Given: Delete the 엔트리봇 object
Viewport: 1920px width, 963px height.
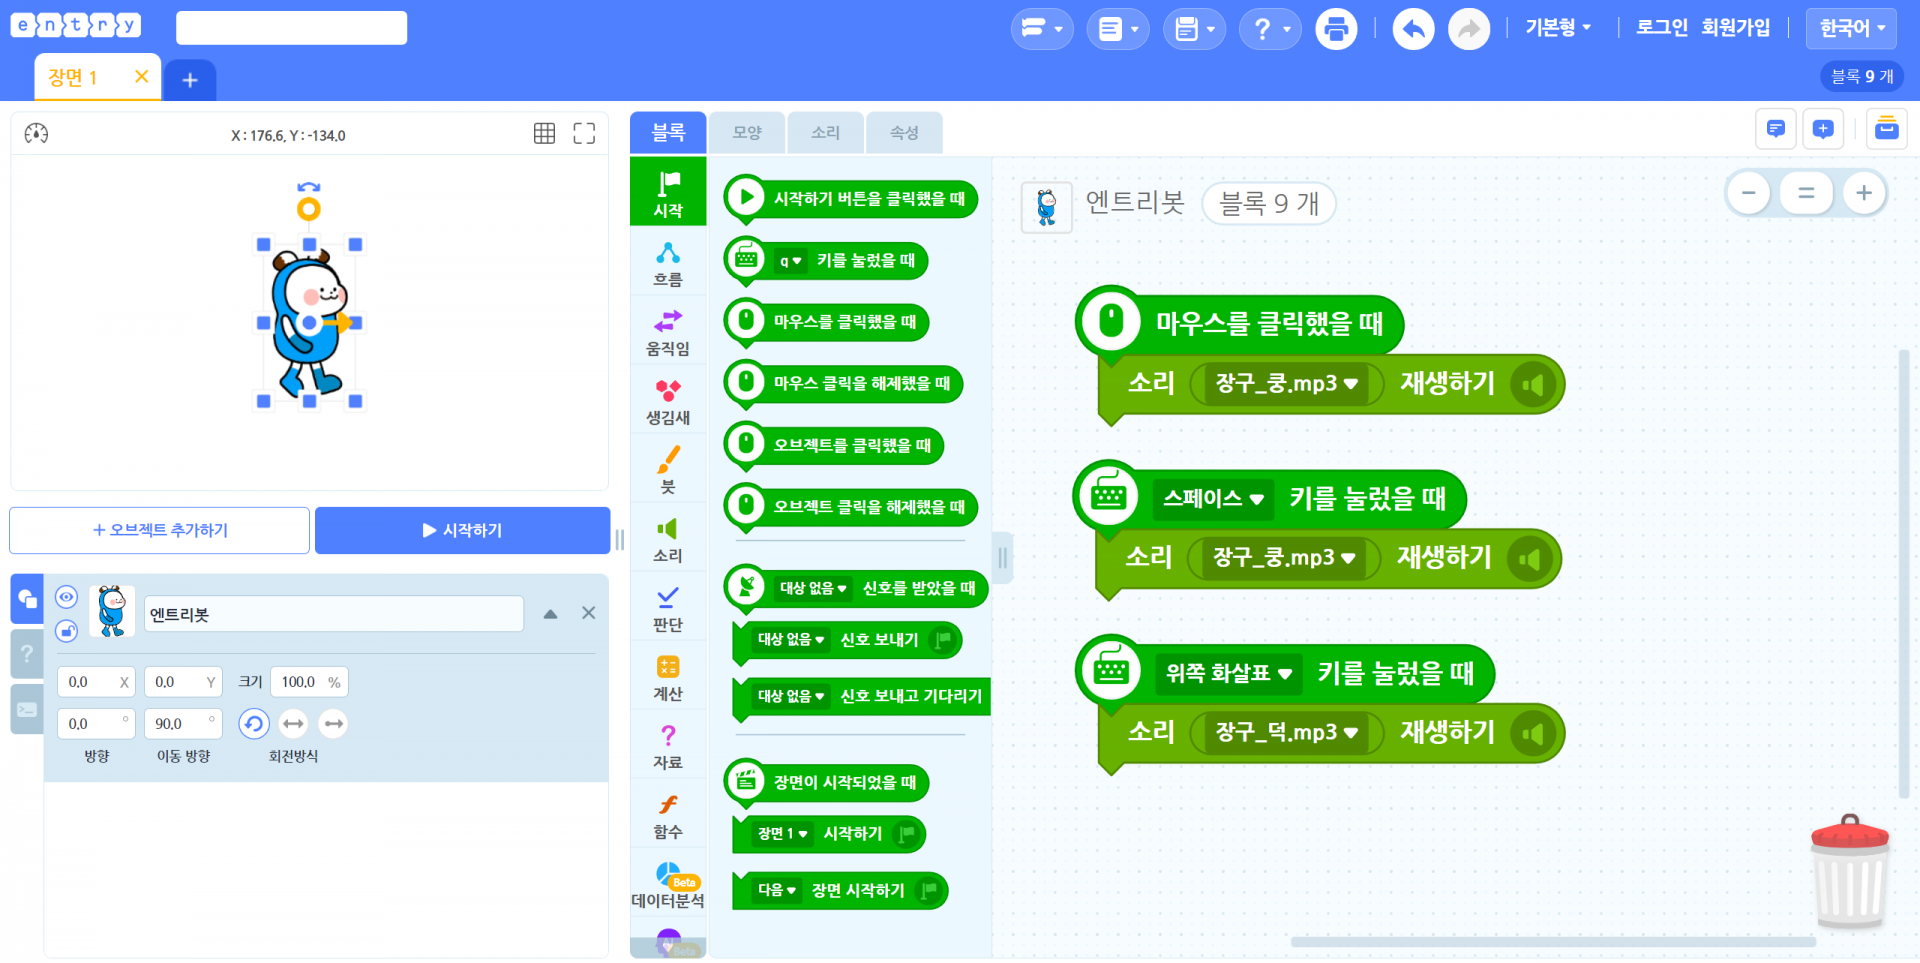Looking at the screenshot, I should (589, 613).
